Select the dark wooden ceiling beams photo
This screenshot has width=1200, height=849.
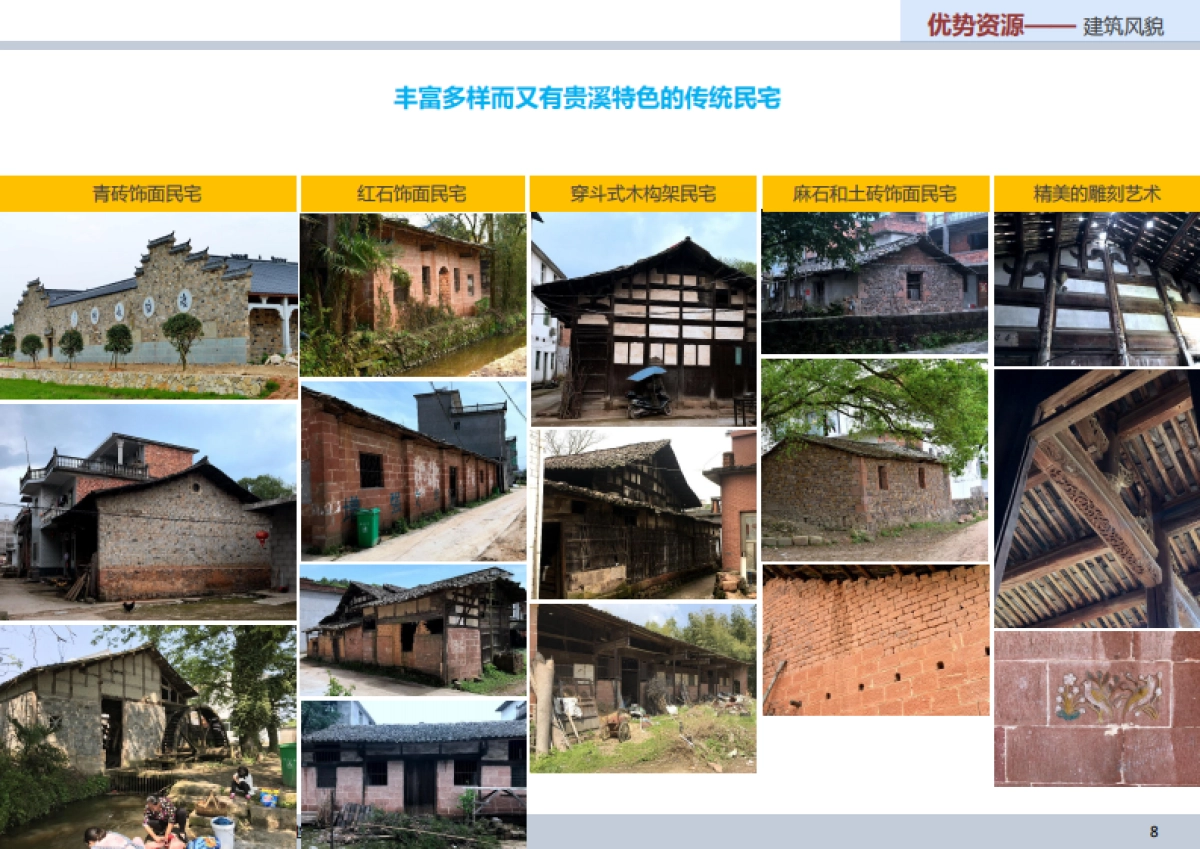[1095, 290]
